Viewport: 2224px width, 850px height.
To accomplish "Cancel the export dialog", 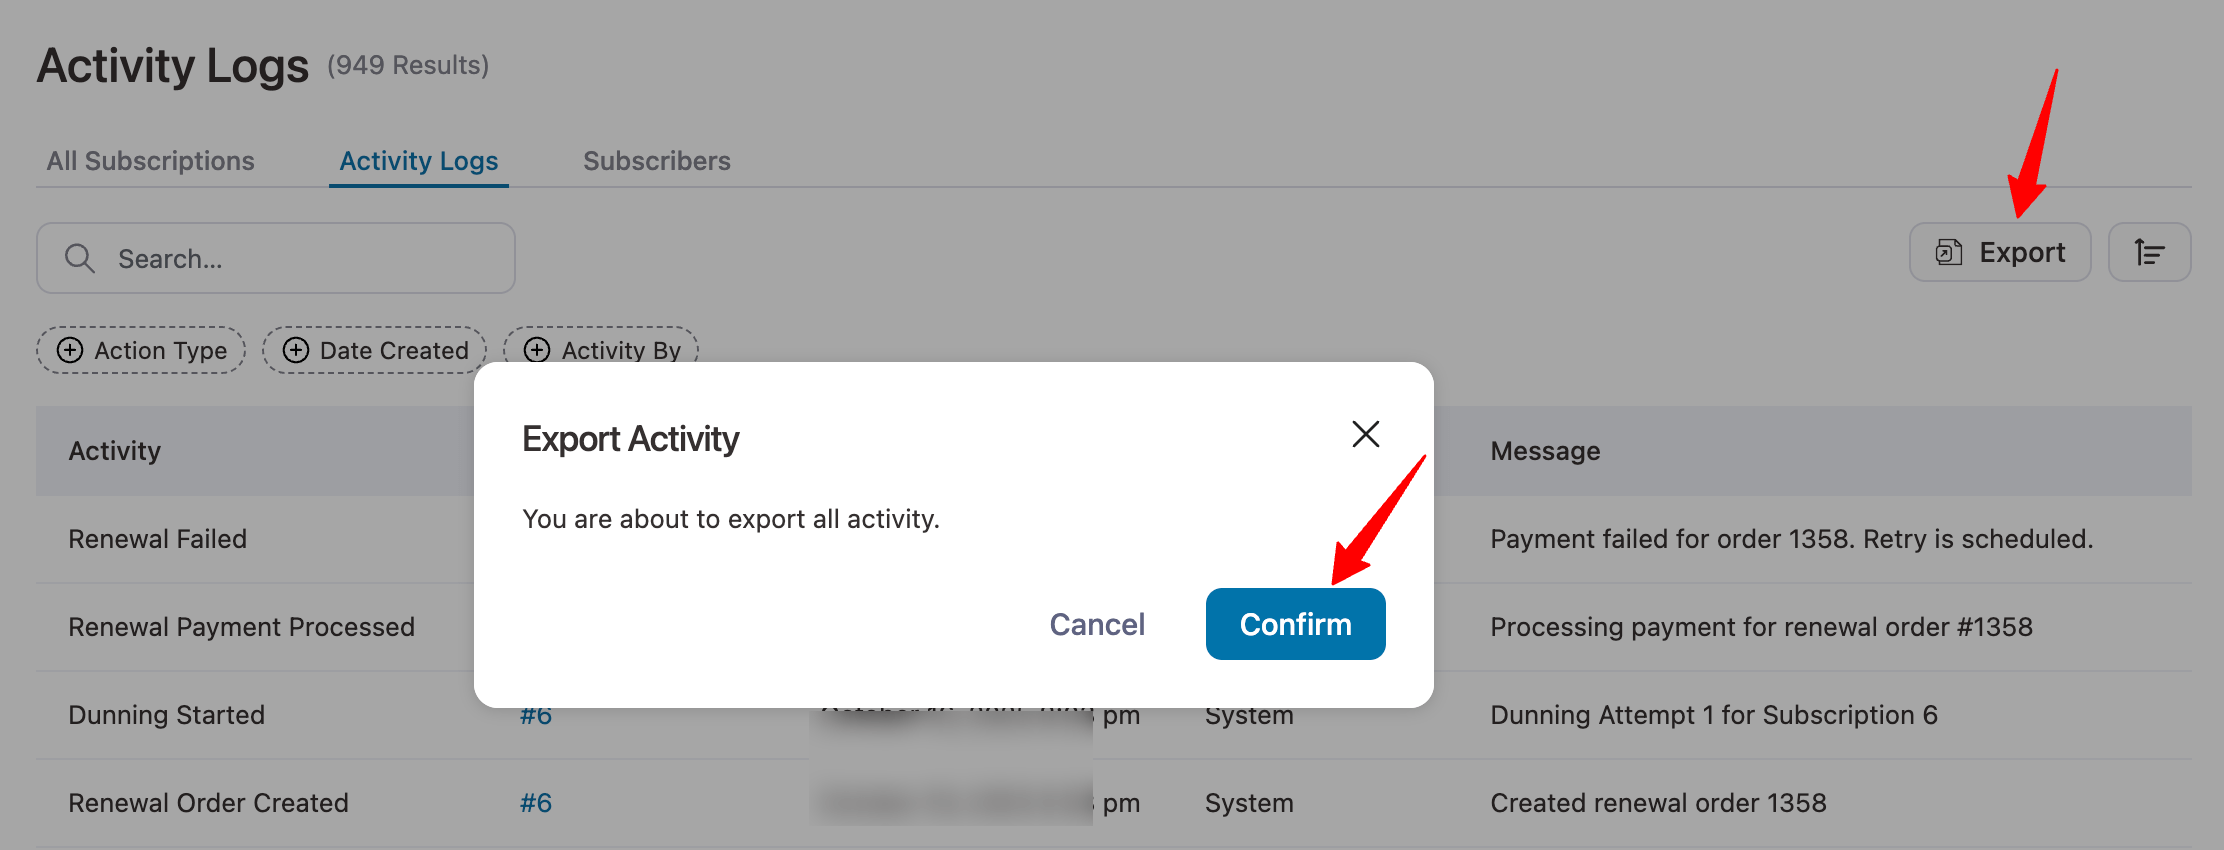I will click(1096, 623).
